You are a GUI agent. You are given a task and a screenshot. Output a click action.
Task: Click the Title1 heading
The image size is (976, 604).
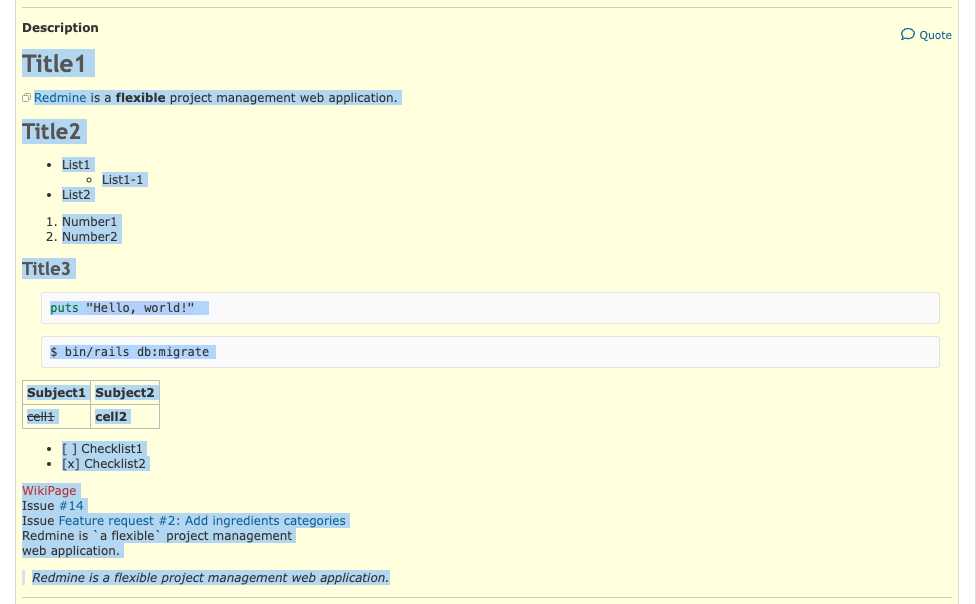tap(54, 64)
